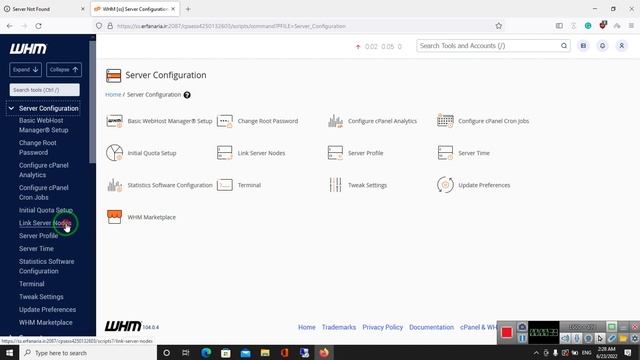Pause the screen recording
Viewport: 640px width, 360px height.
point(522,338)
